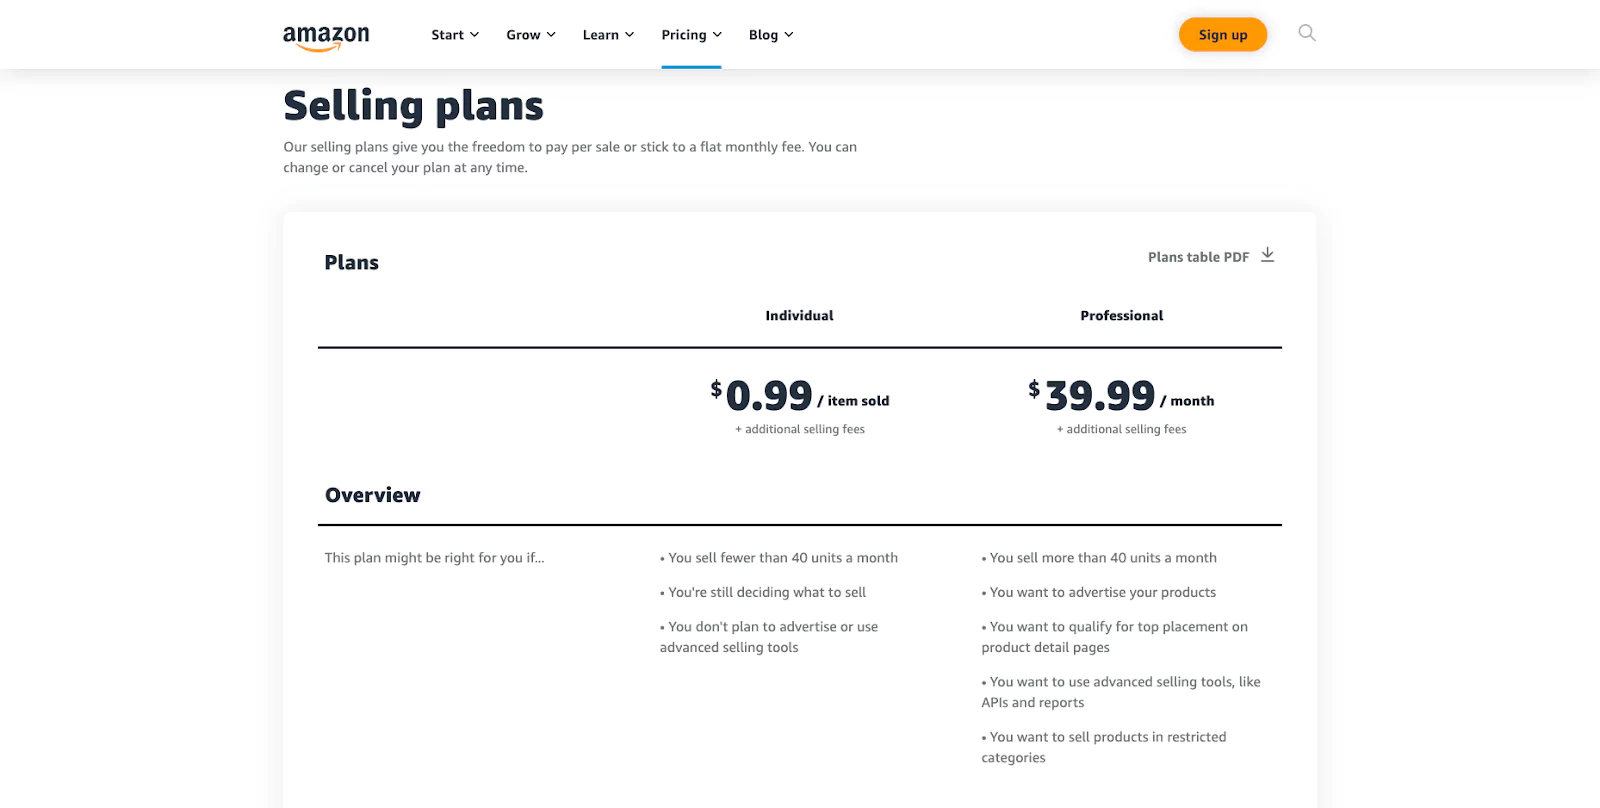Open the Learn dropdown
Viewport: 1600px width, 808px height.
[629, 34]
